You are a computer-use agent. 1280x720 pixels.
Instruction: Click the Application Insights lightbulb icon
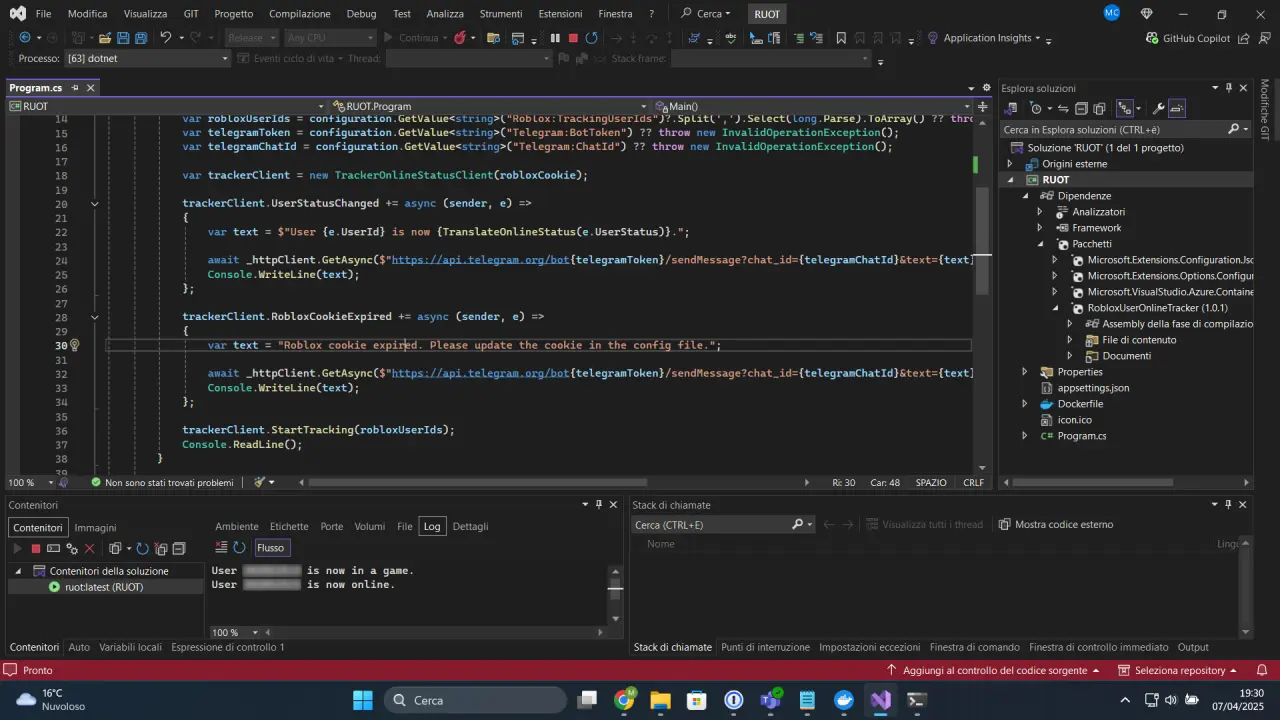tap(933, 38)
